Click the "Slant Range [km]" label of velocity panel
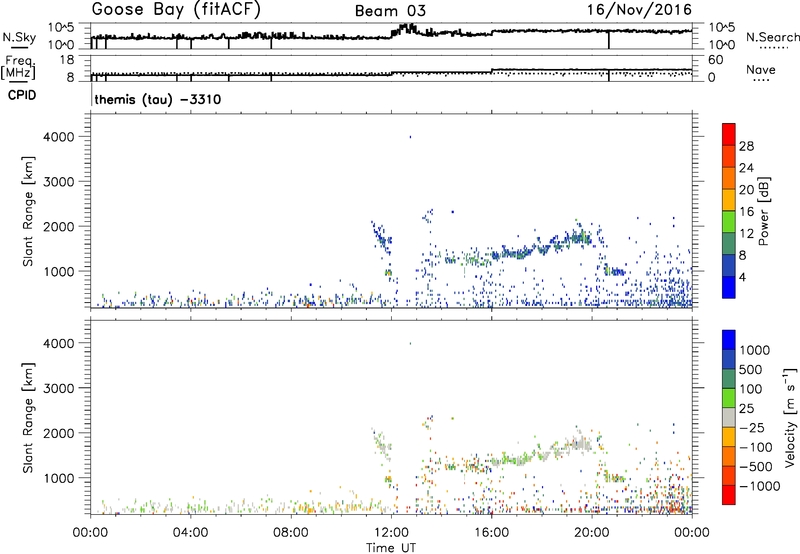800x554 pixels. [28, 418]
